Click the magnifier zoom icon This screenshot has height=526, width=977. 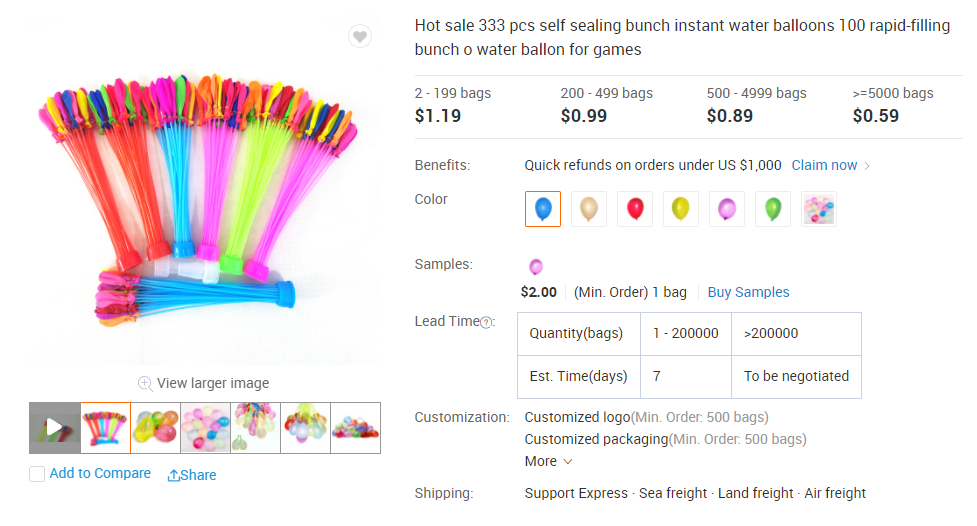click(x=145, y=383)
